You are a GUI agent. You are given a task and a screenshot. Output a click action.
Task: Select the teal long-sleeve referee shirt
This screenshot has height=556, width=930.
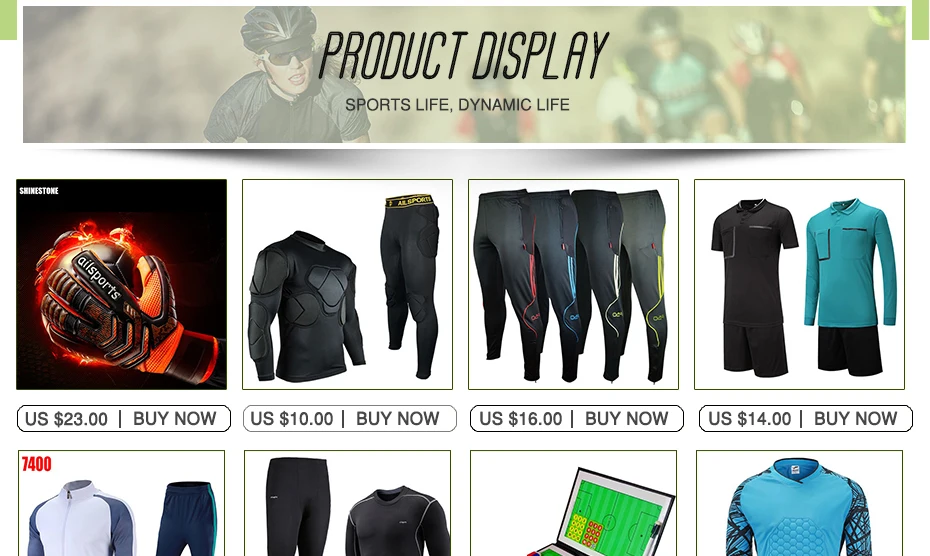851,262
